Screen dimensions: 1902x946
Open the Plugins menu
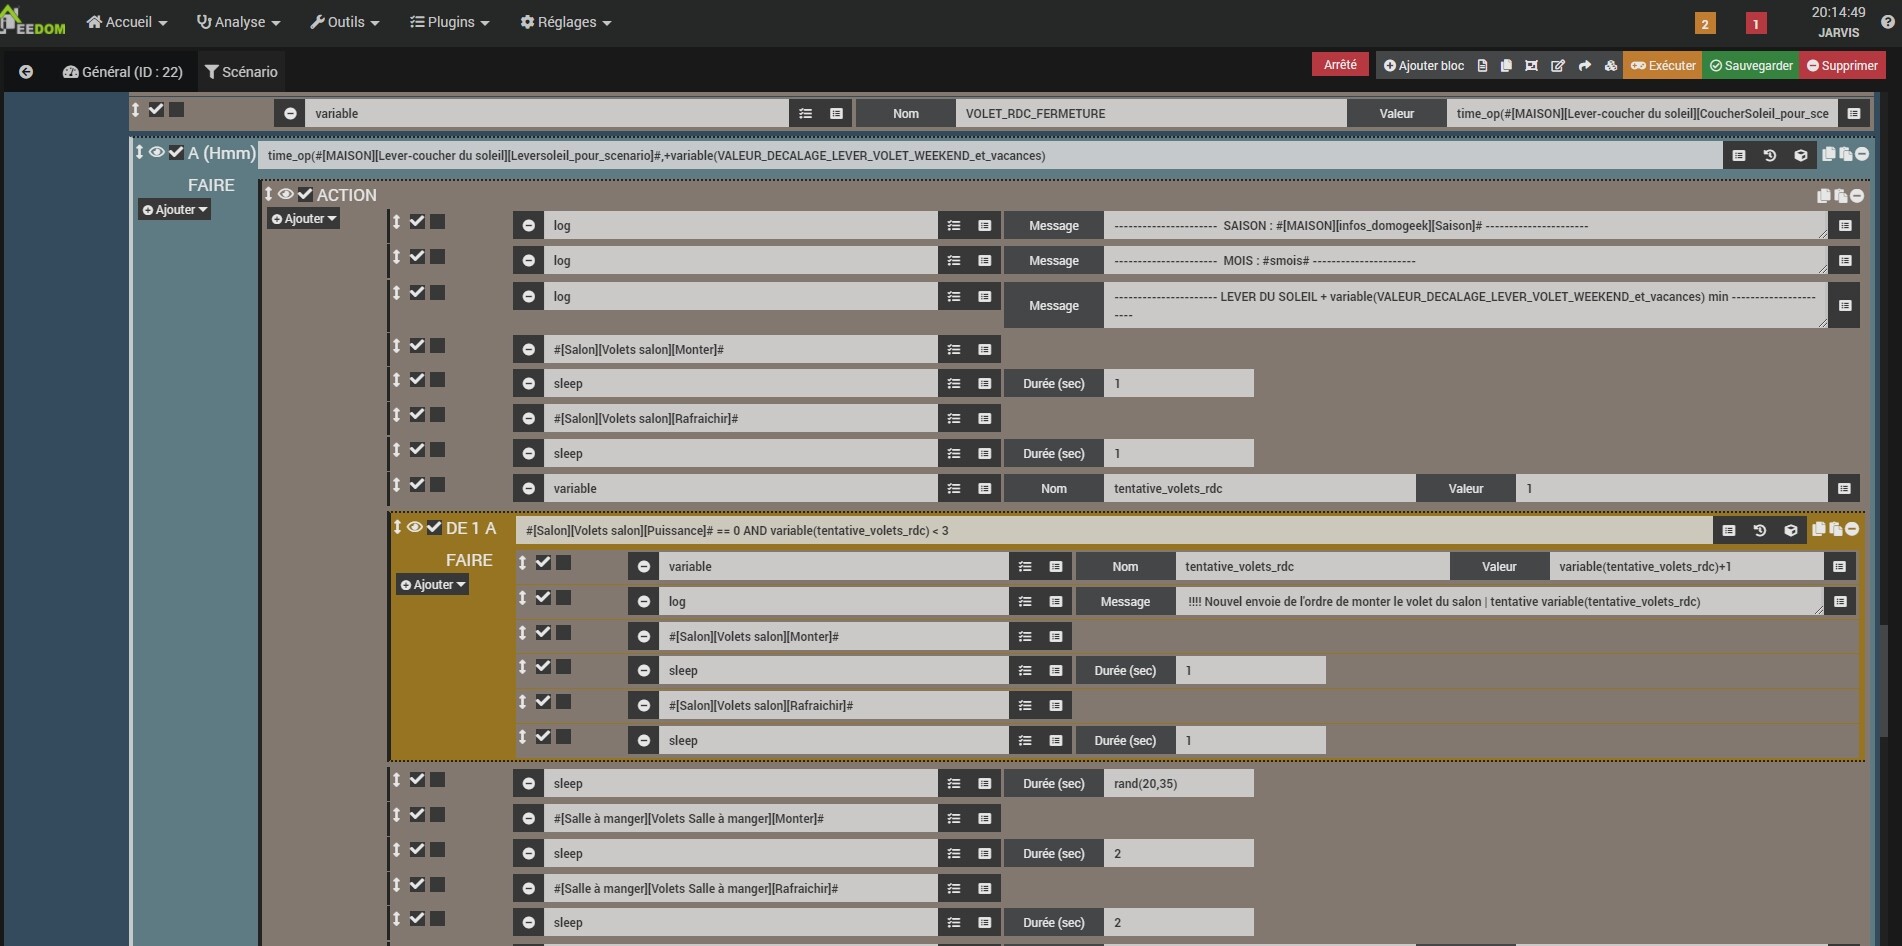[449, 22]
